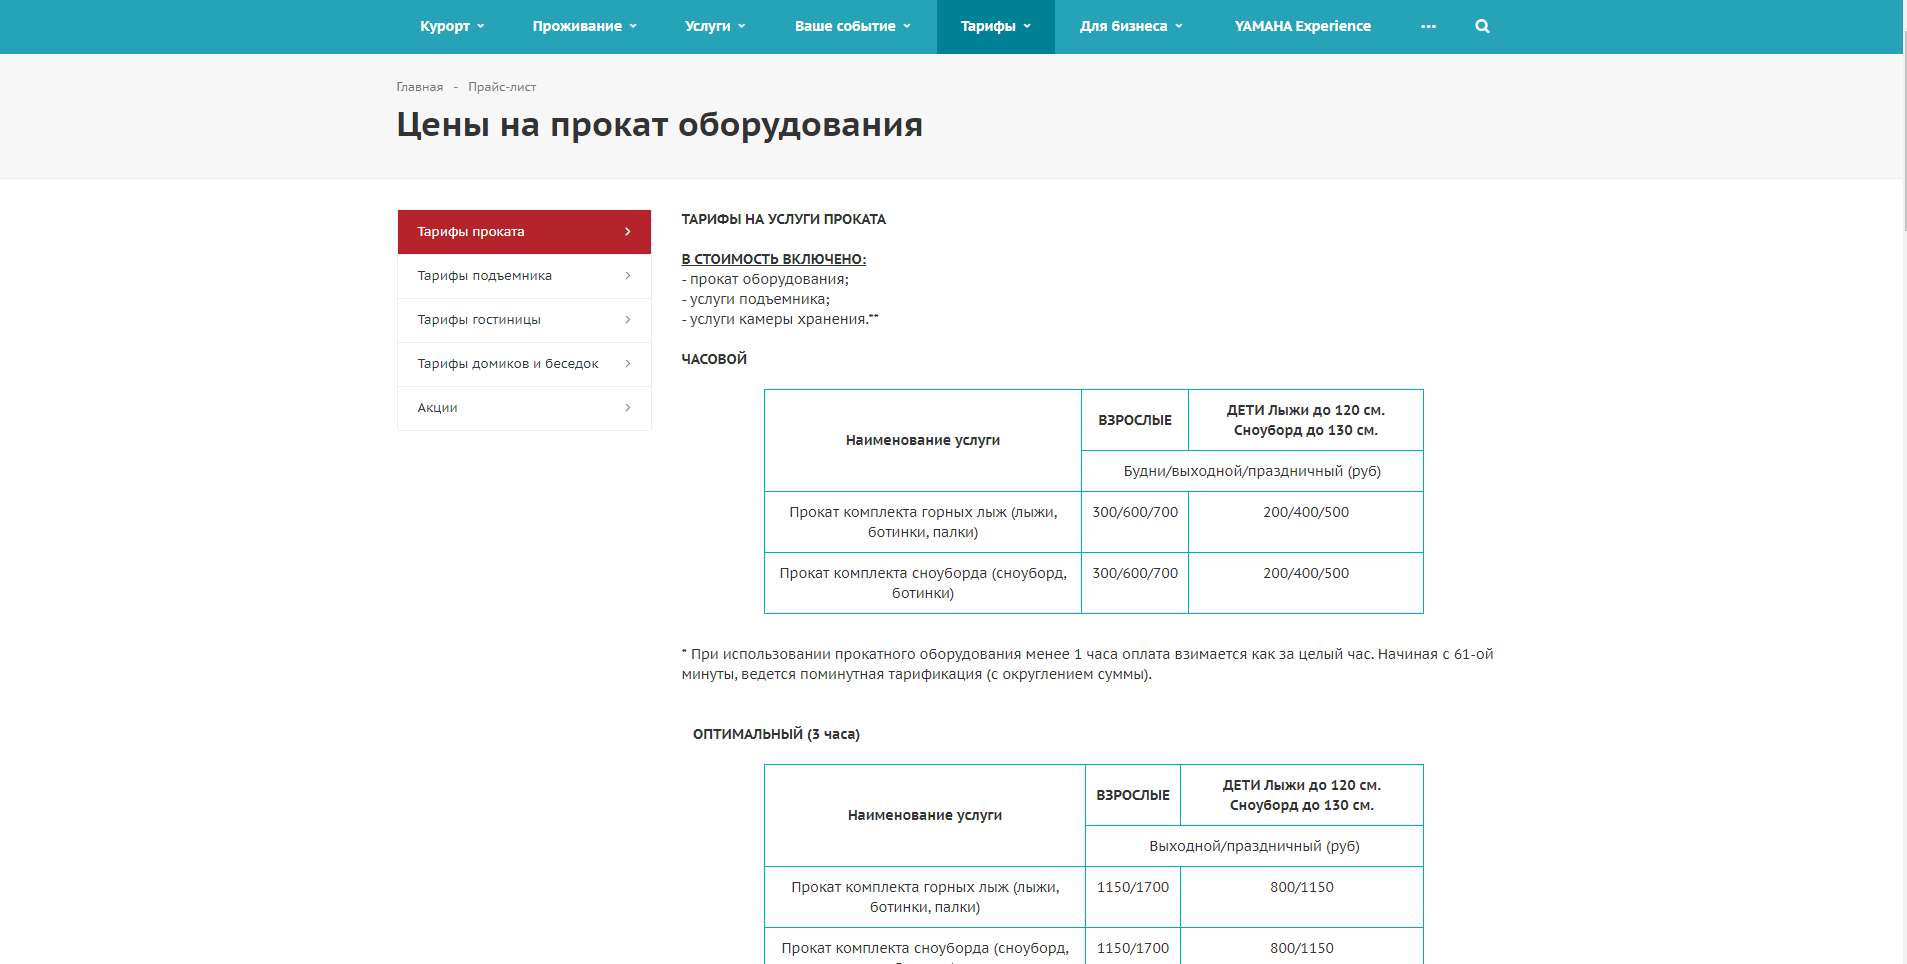
Task: Open the Тарифы menu tab
Action: click(x=995, y=26)
